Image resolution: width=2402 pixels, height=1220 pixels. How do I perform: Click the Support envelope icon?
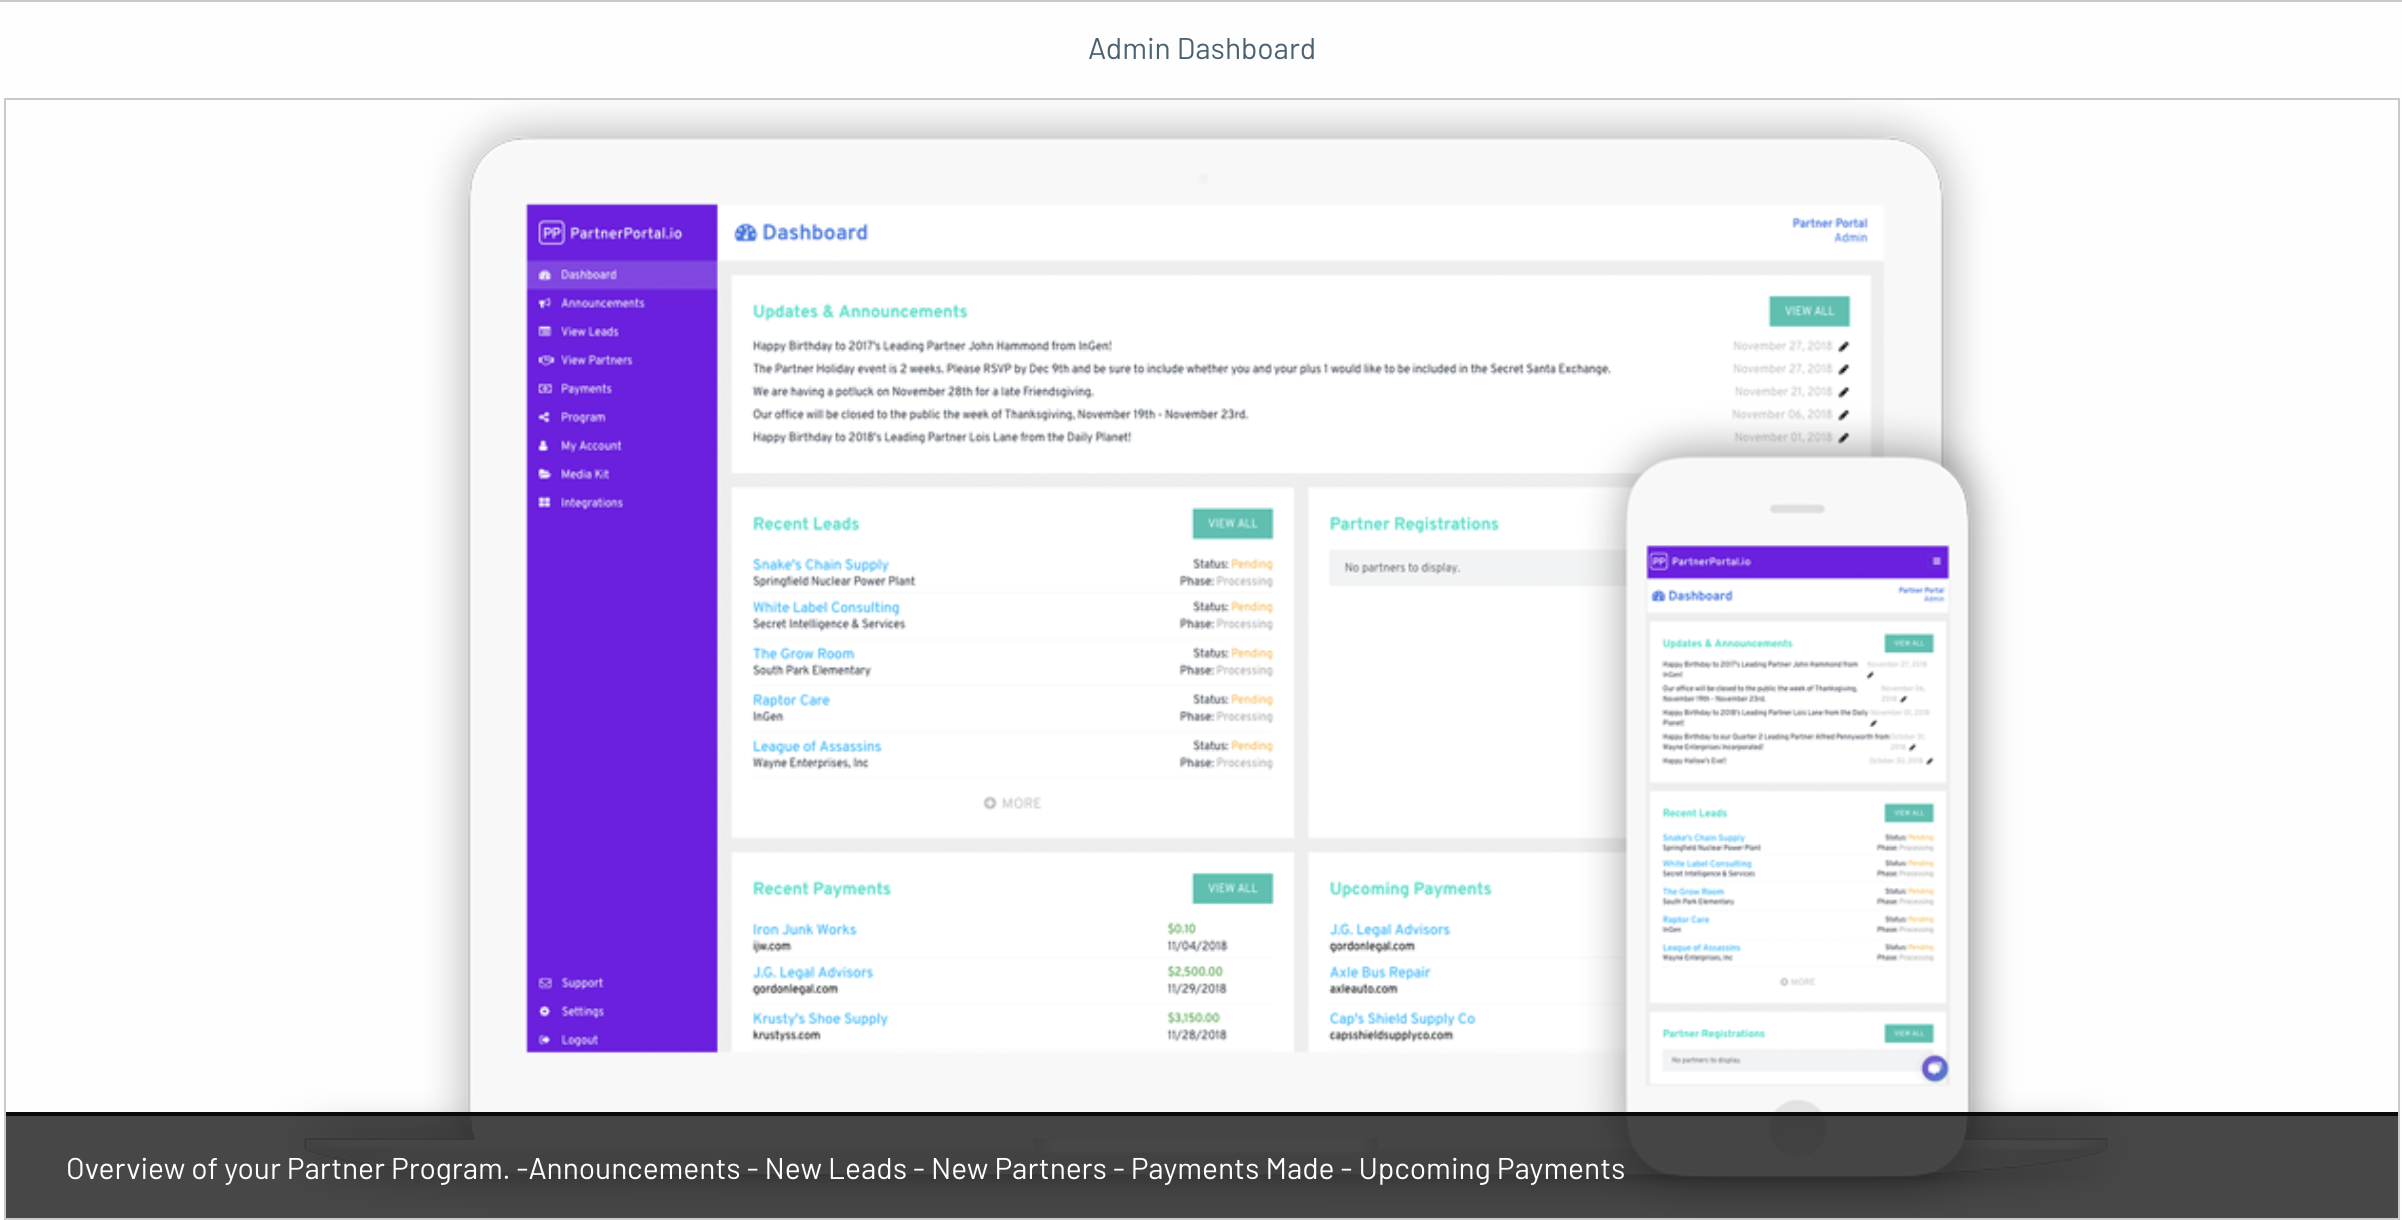(545, 982)
